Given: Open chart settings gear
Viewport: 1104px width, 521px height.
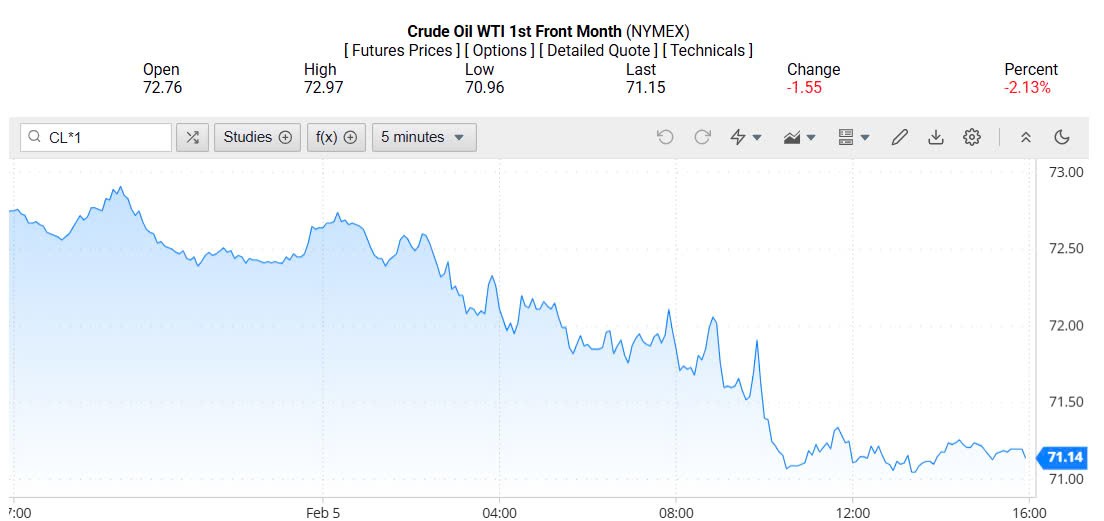Looking at the screenshot, I should click(971, 137).
